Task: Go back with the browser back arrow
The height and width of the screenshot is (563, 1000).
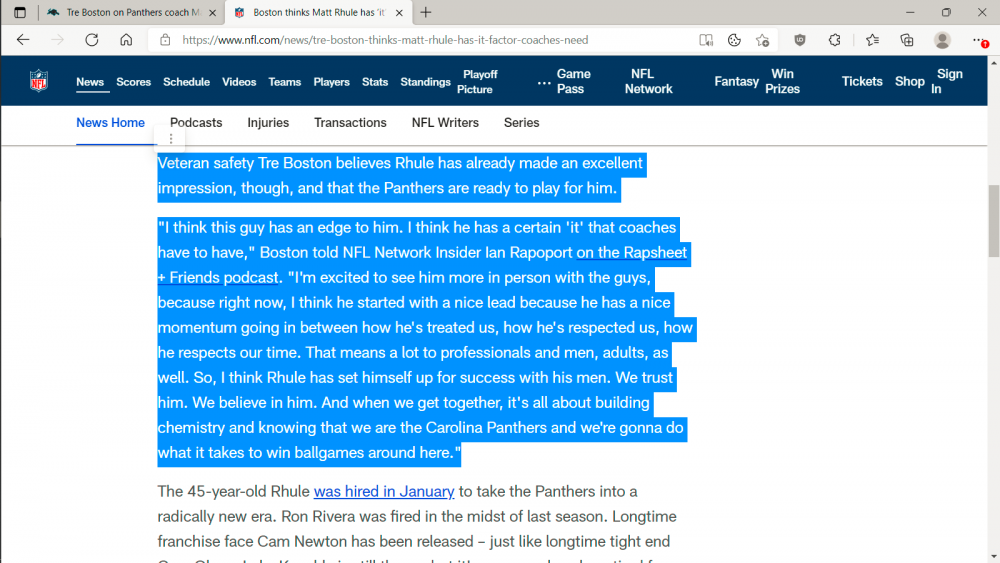Action: [x=23, y=40]
